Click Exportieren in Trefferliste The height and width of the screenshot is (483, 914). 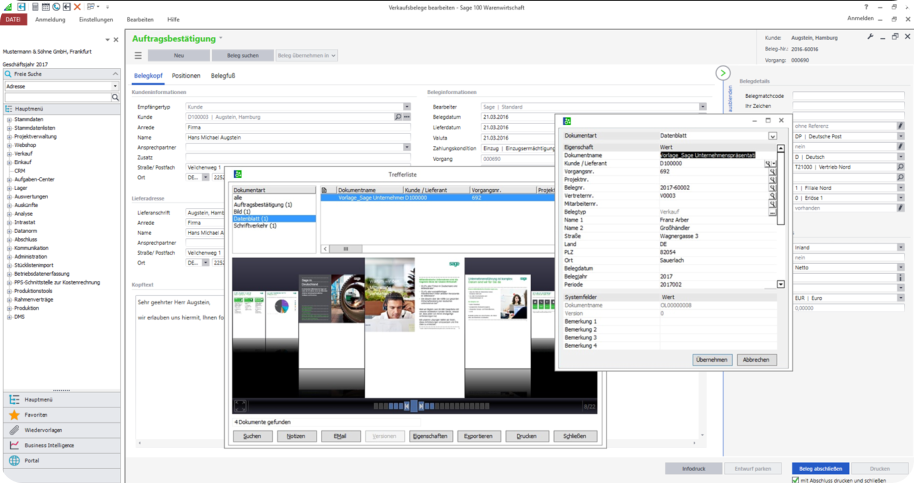479,436
